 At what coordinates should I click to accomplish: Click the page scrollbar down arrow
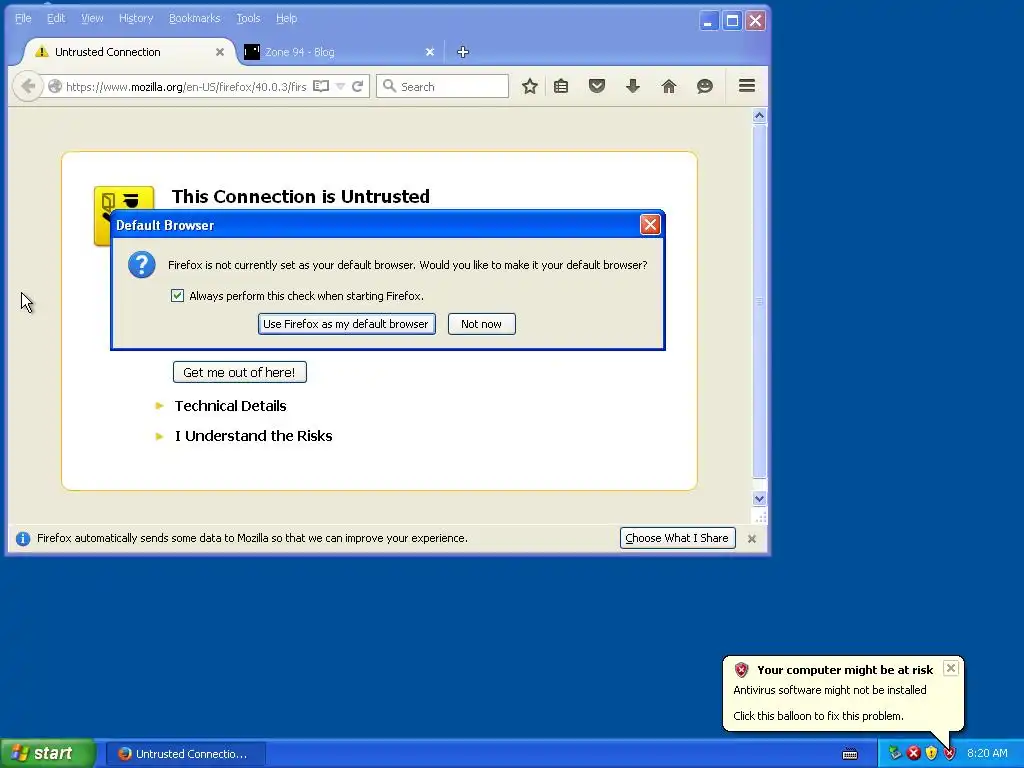(x=759, y=499)
